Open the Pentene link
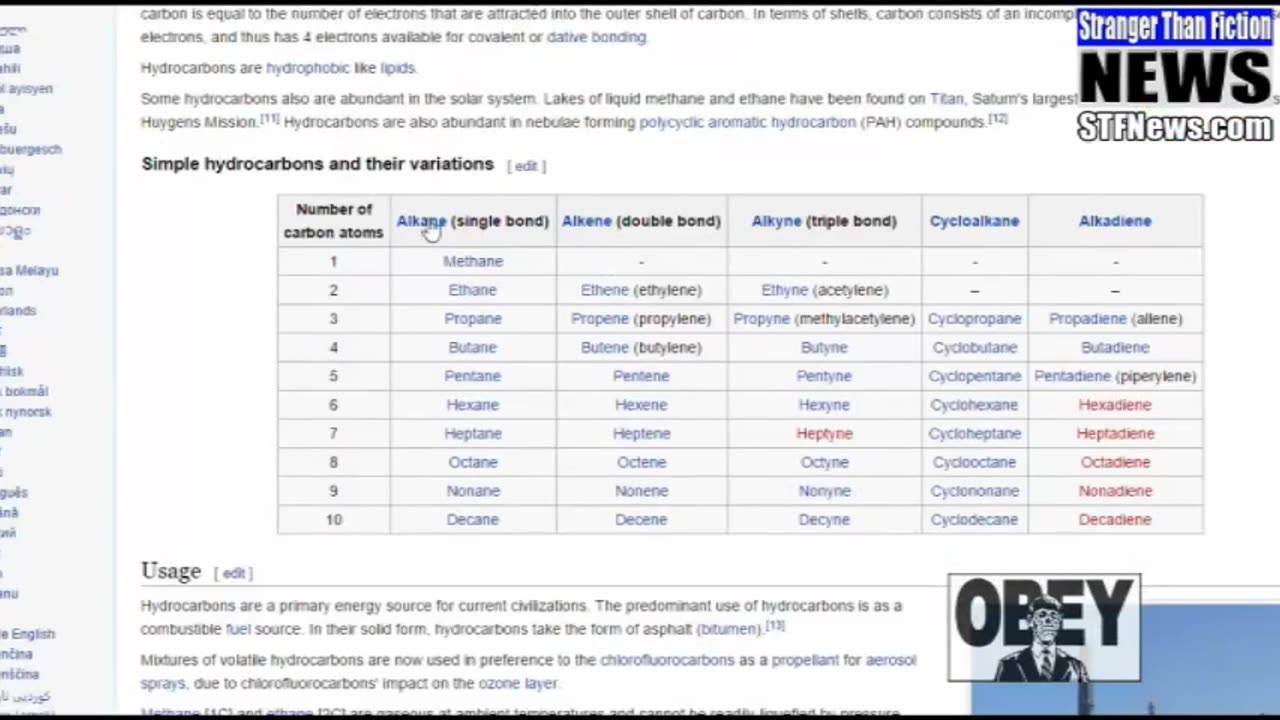 pos(641,376)
